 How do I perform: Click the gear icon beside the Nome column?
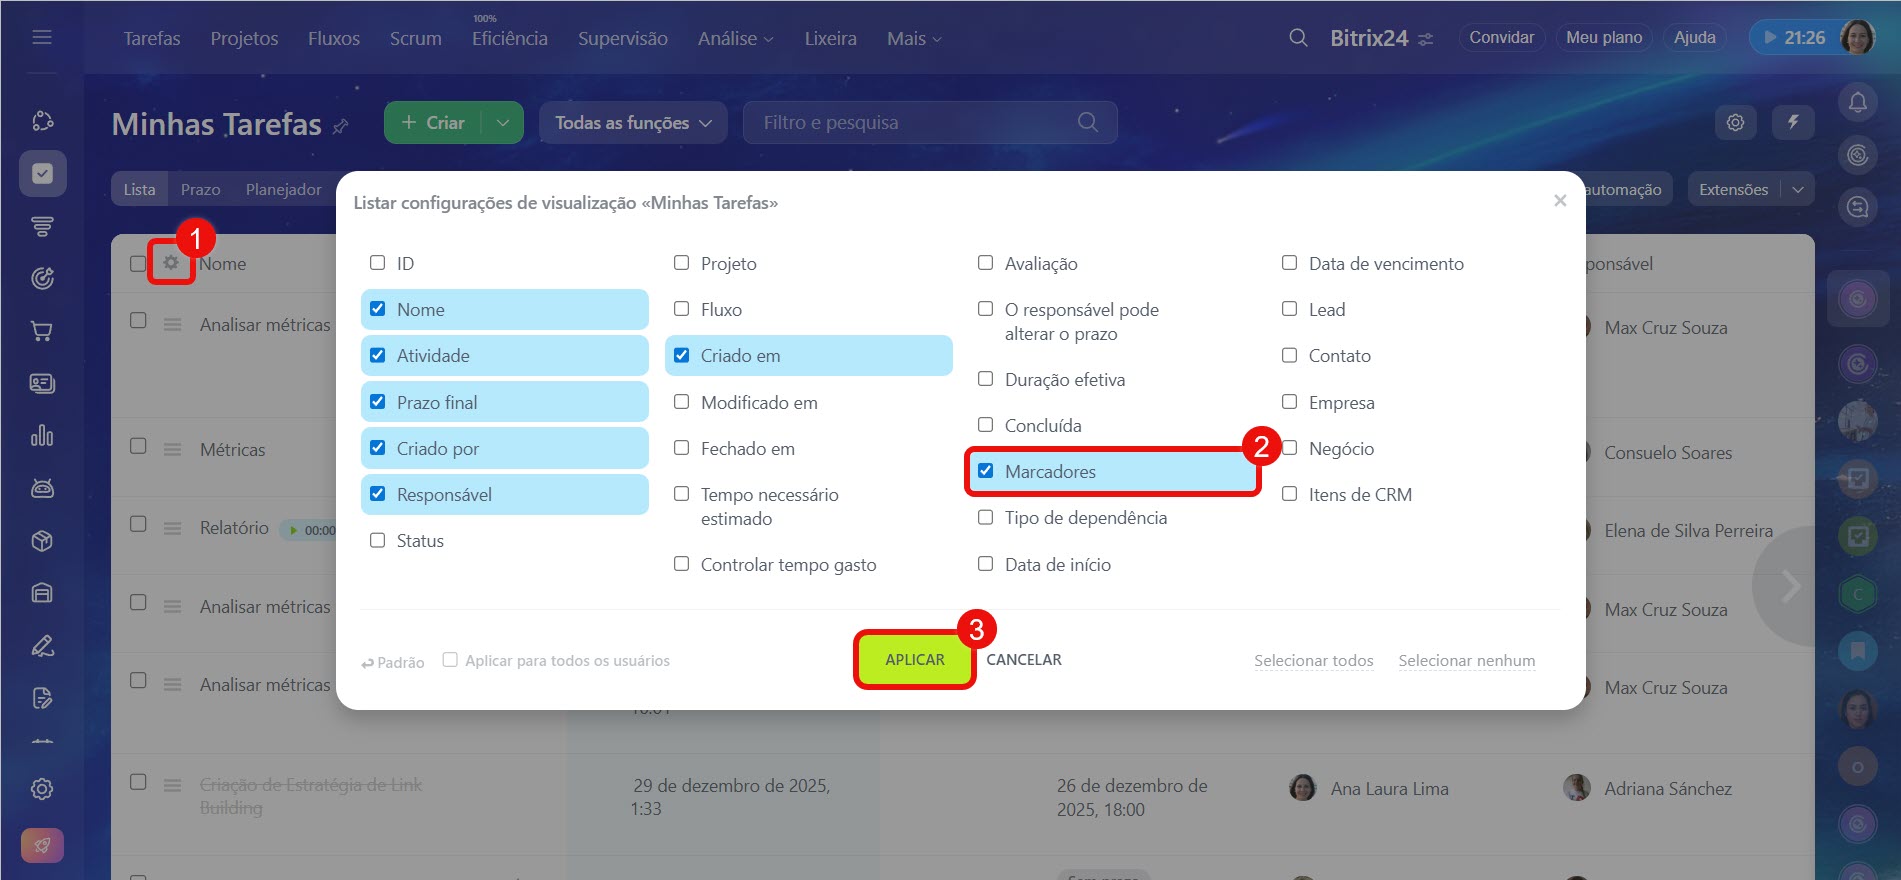click(171, 263)
